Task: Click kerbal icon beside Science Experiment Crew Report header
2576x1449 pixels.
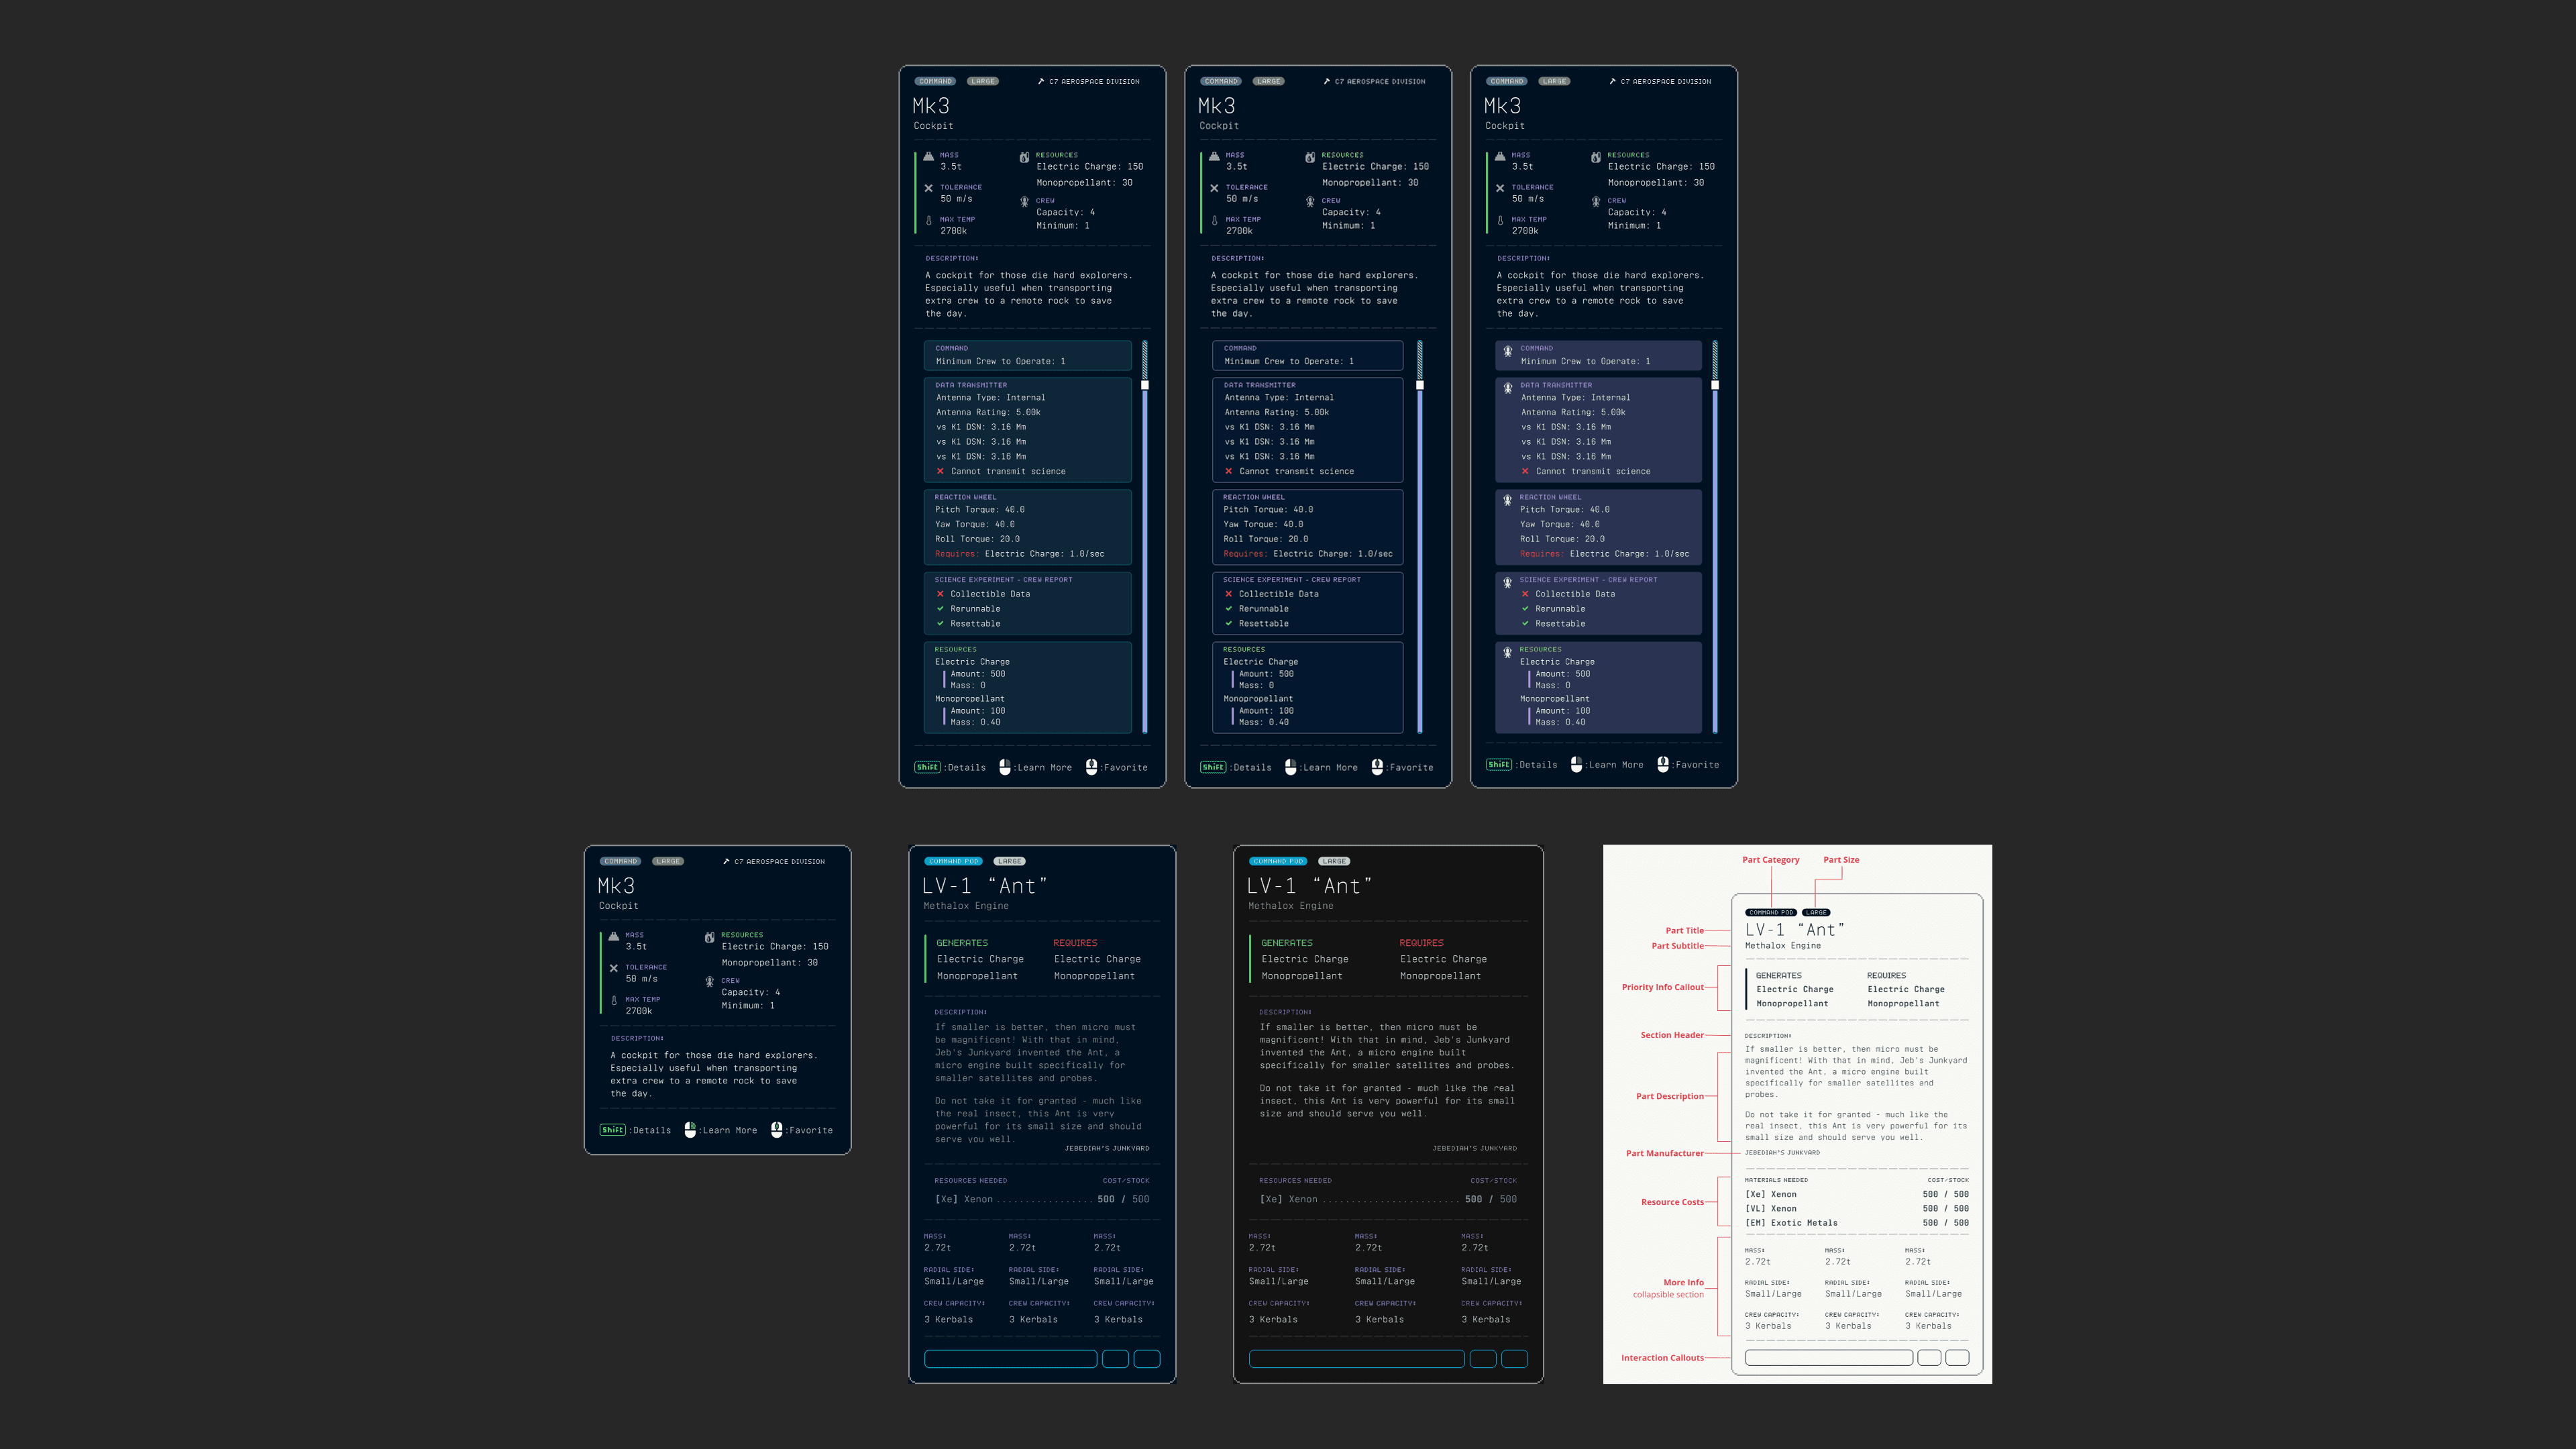Action: [x=1507, y=582]
